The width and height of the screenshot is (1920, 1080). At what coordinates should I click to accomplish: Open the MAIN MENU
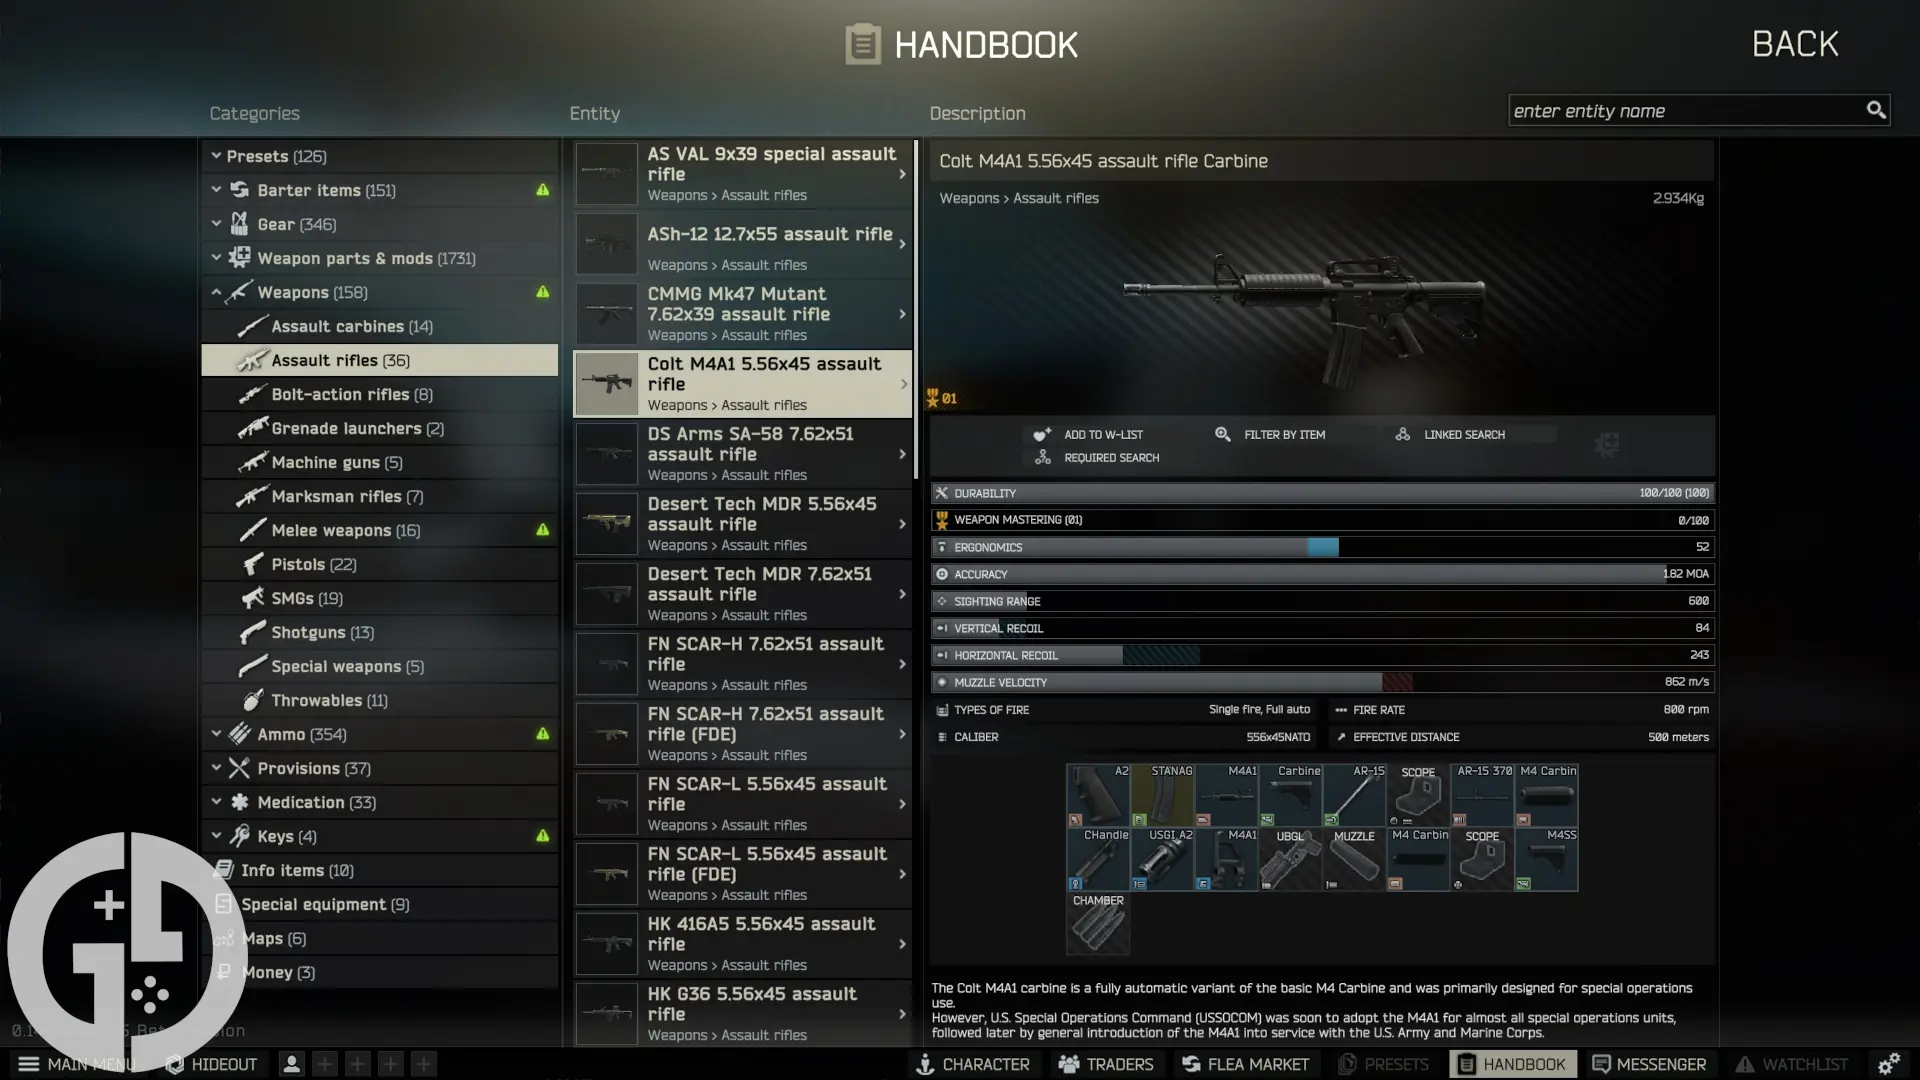click(x=30, y=1064)
